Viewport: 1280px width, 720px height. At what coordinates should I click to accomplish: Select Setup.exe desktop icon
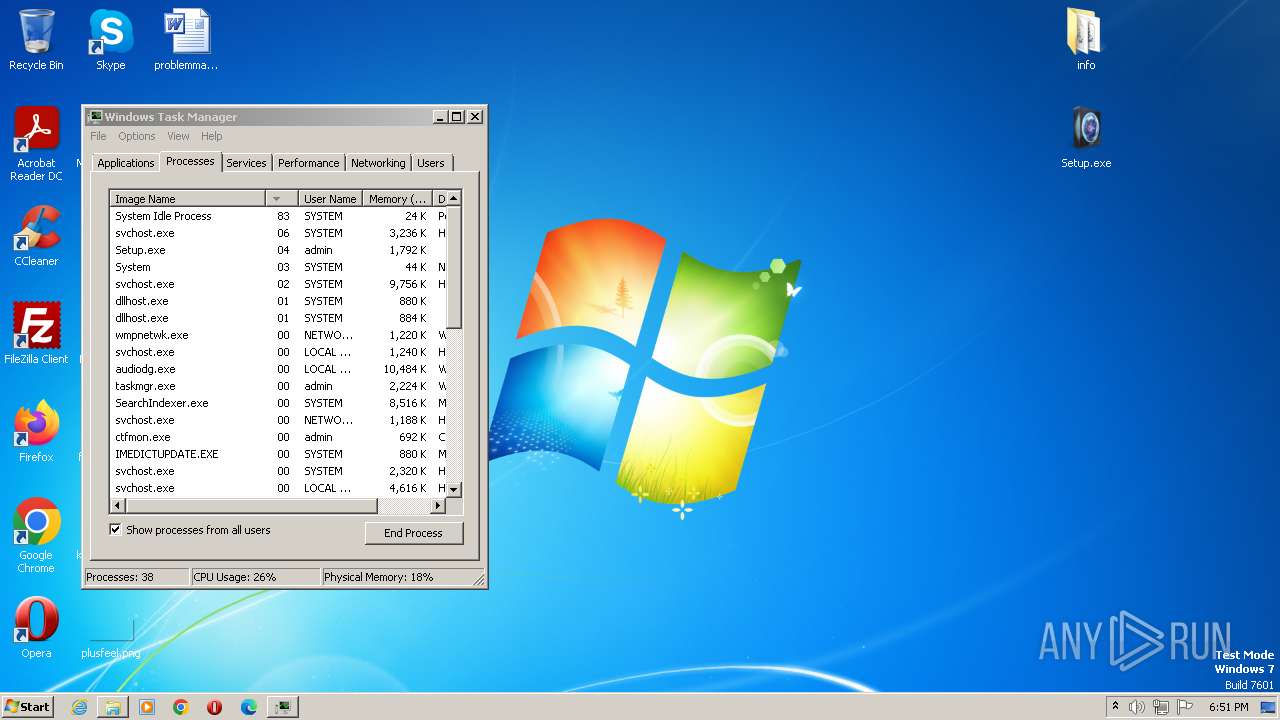click(1086, 138)
